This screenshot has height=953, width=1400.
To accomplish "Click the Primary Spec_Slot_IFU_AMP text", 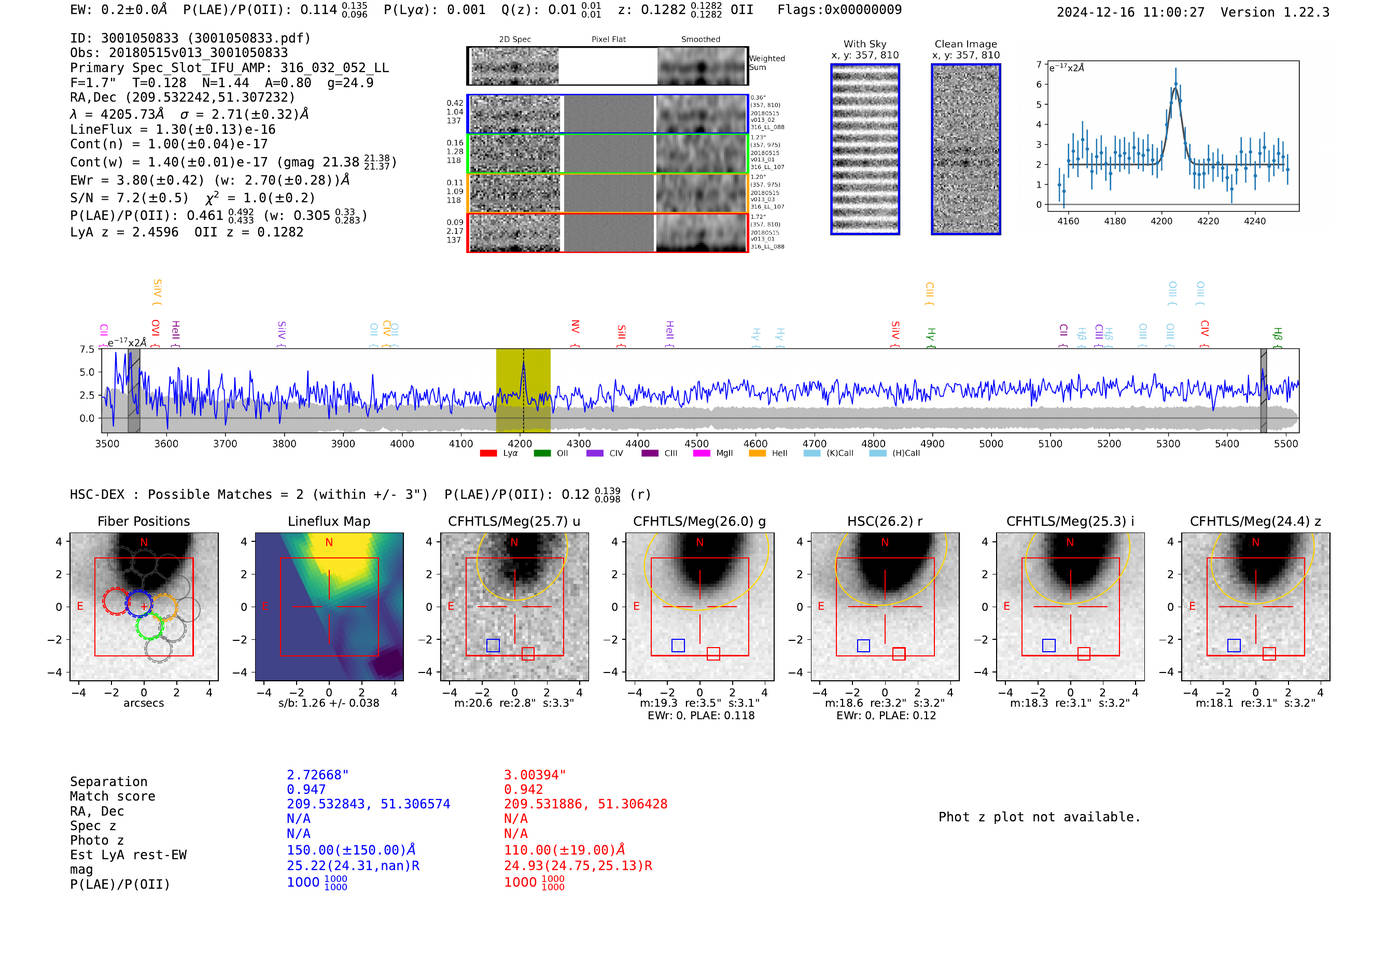I will (230, 68).
